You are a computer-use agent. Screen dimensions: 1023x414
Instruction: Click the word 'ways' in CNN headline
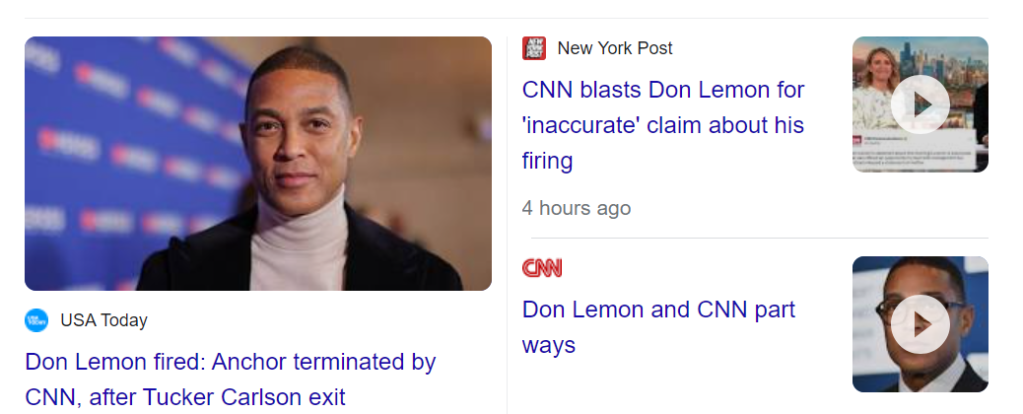pos(549,346)
